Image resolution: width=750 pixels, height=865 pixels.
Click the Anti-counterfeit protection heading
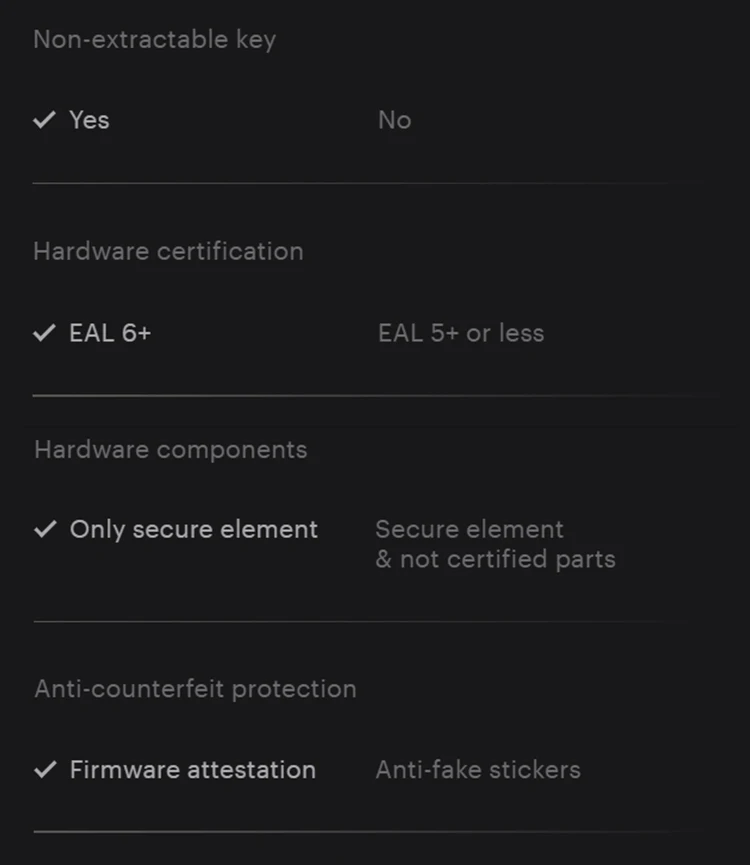195,689
